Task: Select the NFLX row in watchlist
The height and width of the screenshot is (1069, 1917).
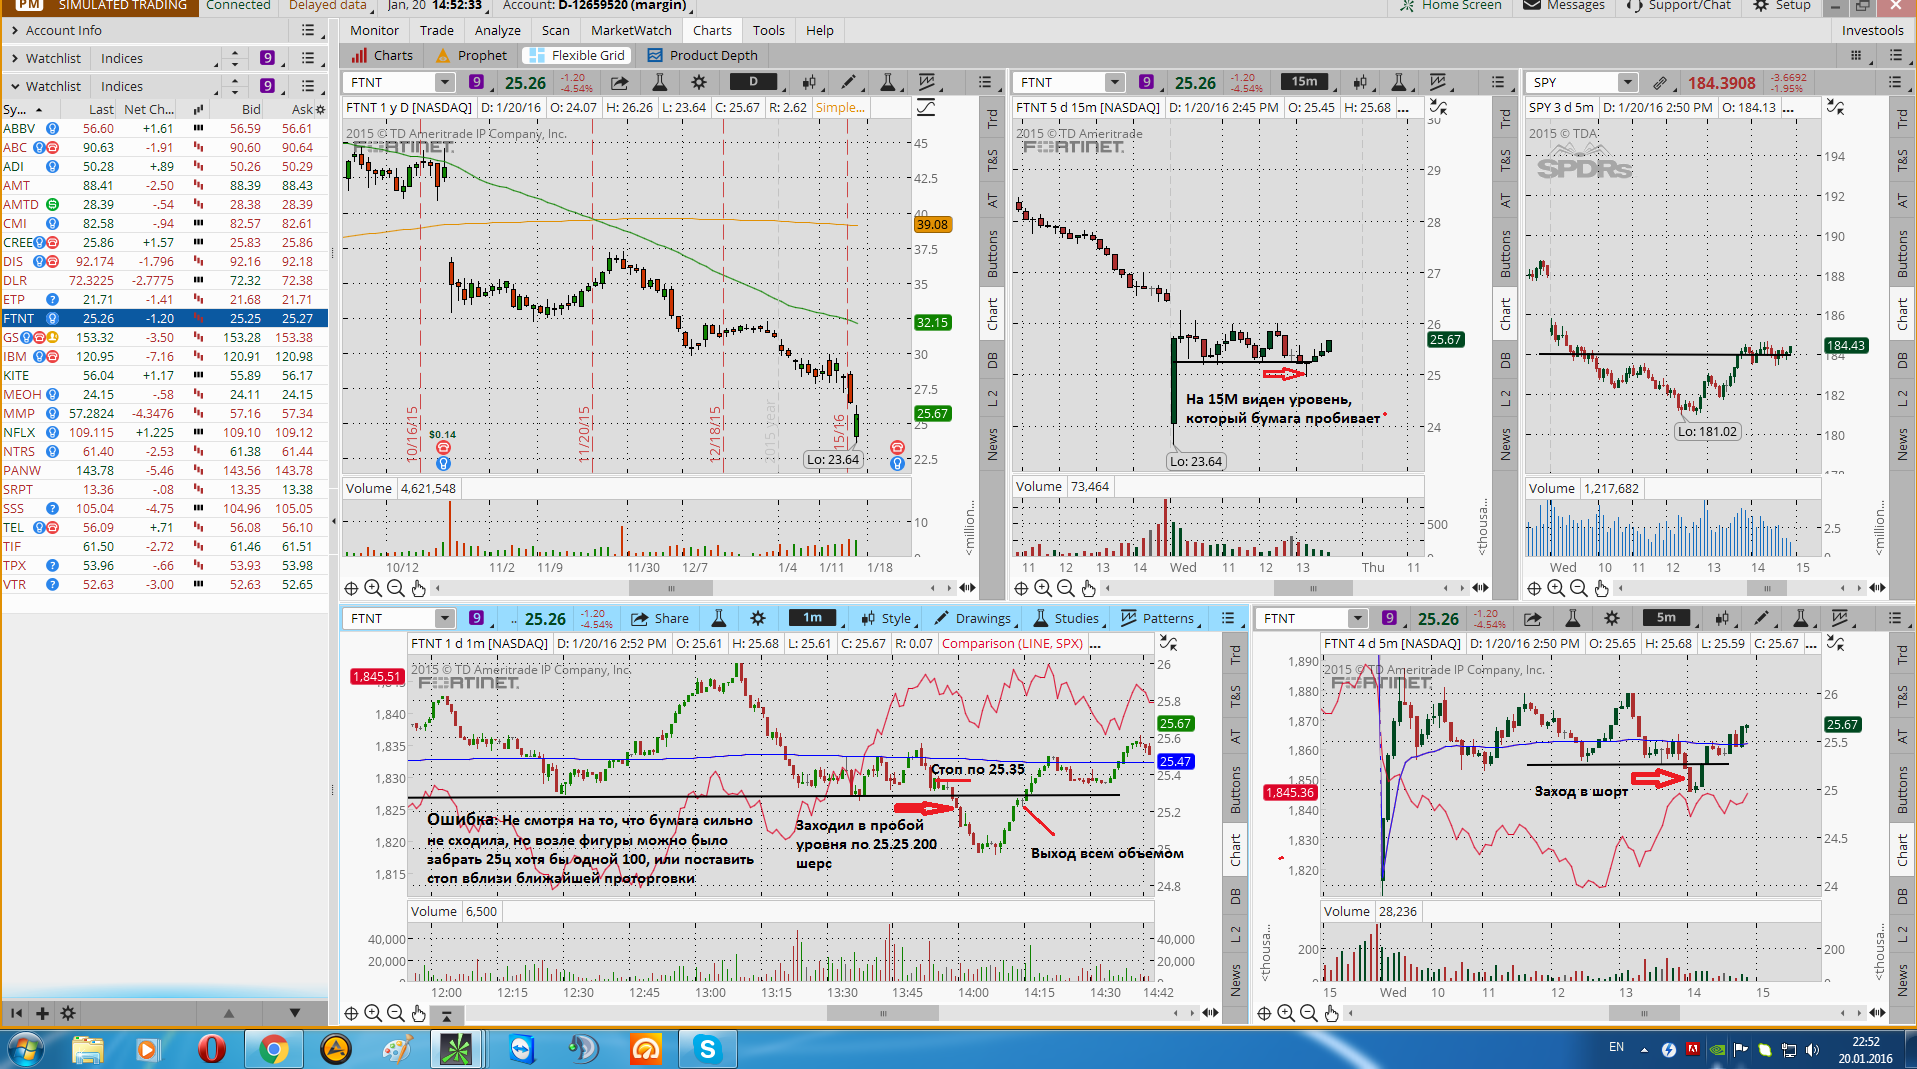Action: click(164, 432)
